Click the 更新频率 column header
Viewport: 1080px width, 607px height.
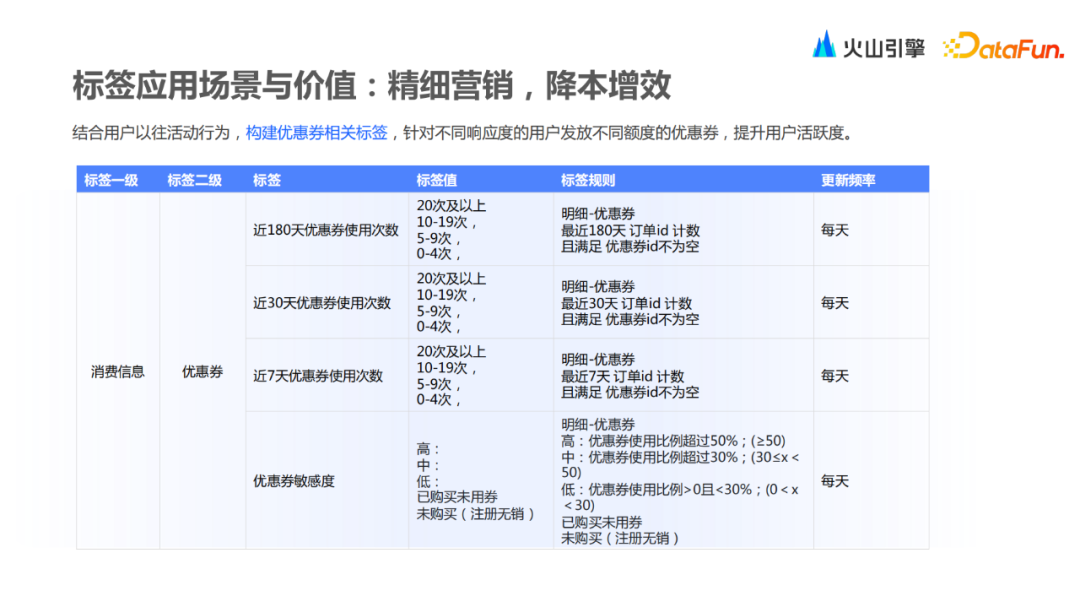pyautogui.click(x=846, y=178)
